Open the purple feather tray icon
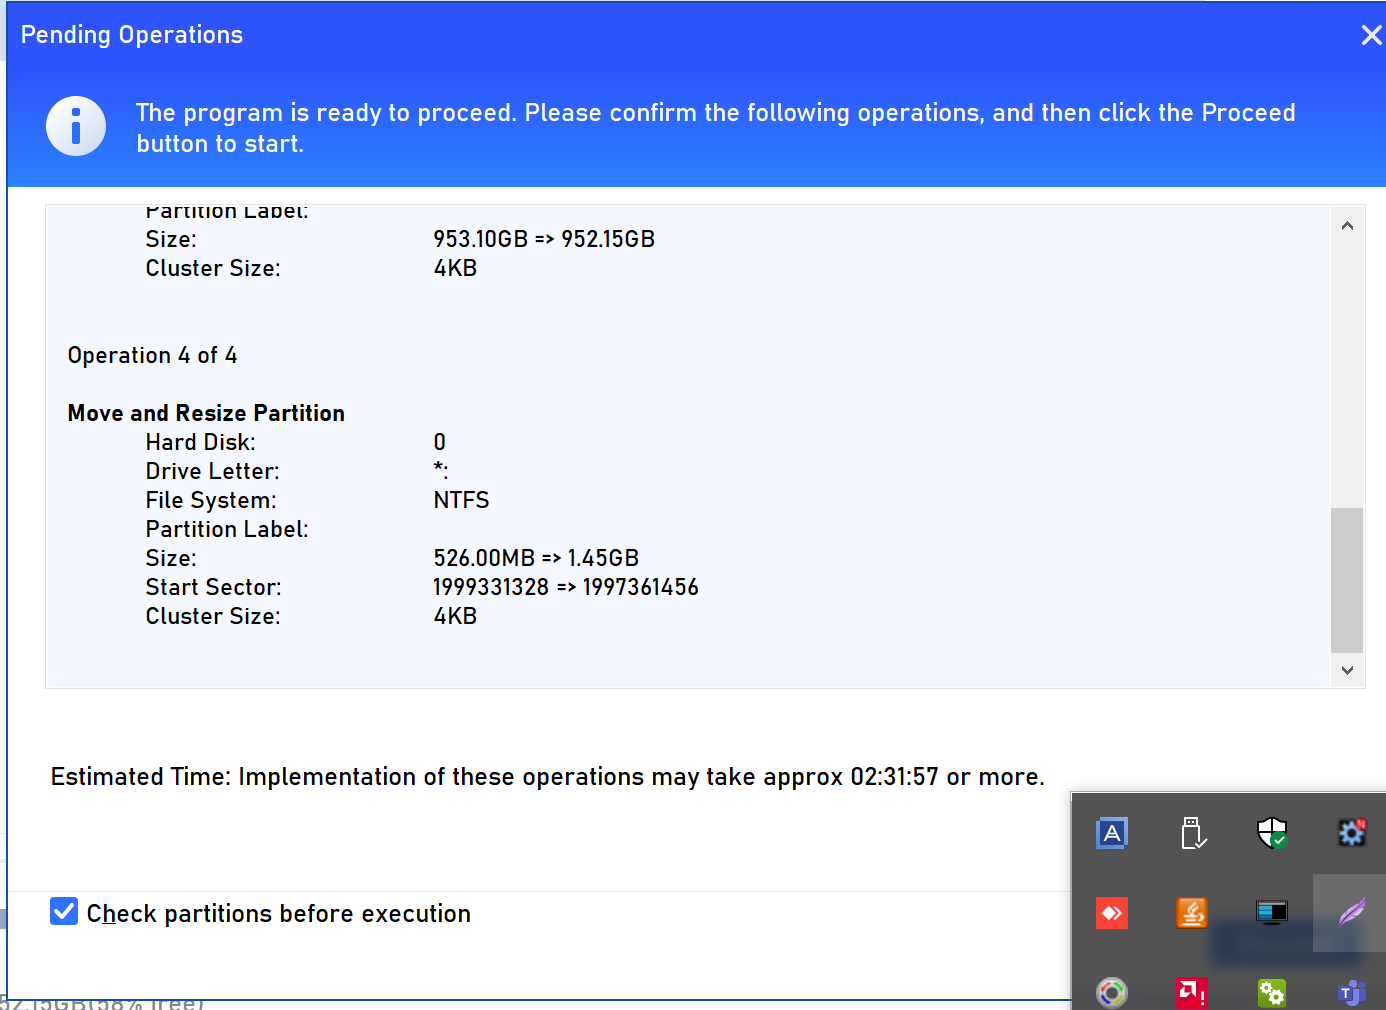 [x=1352, y=913]
